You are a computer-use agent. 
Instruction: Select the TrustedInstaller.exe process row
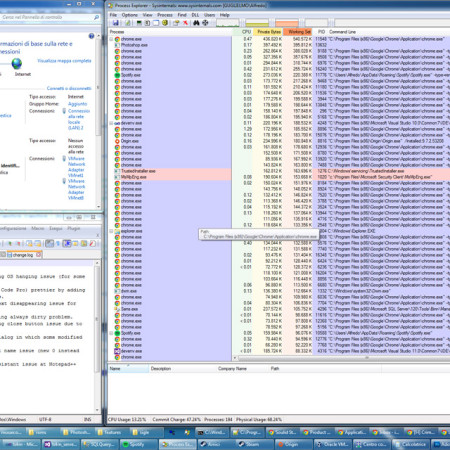tap(279, 171)
